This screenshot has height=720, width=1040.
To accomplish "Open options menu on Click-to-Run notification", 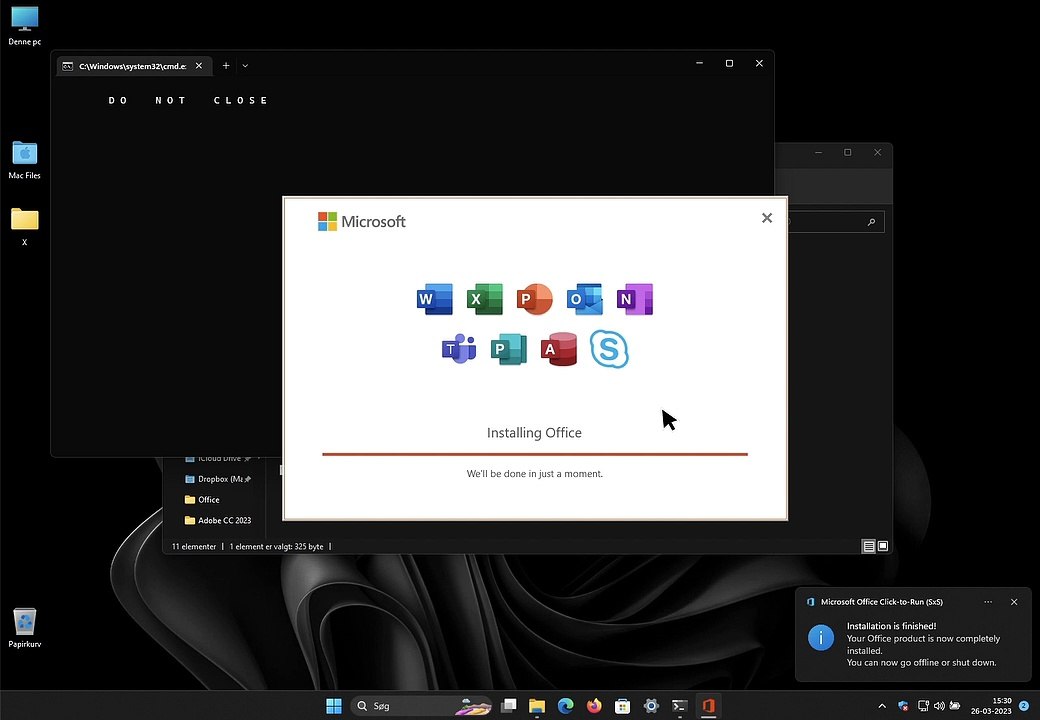I will tap(988, 602).
